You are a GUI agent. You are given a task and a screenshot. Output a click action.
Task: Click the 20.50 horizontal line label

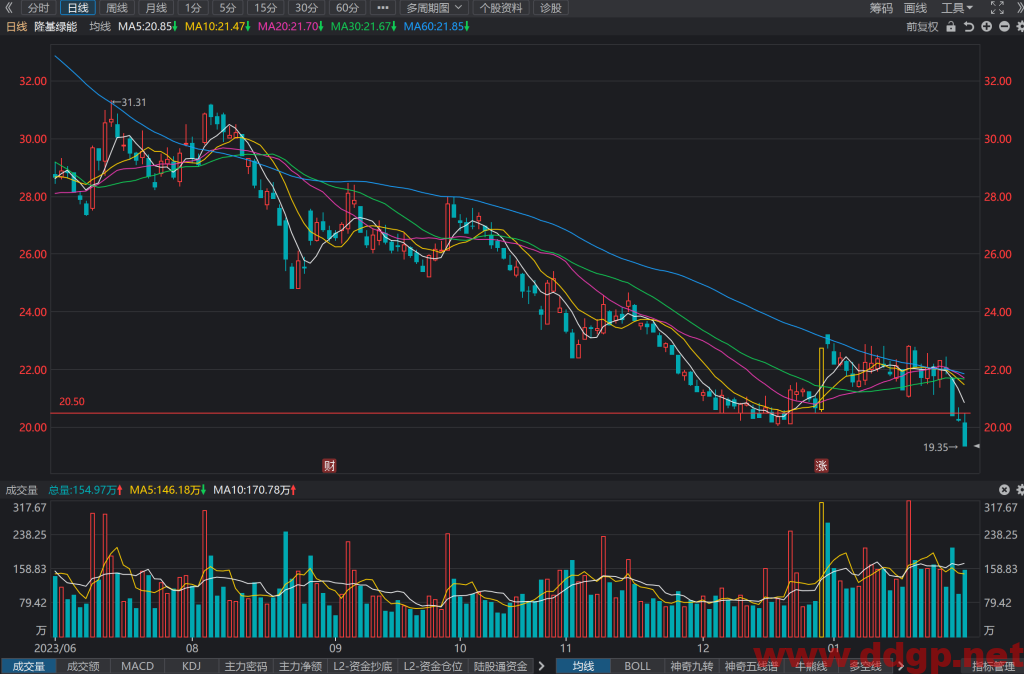pyautogui.click(x=72, y=402)
